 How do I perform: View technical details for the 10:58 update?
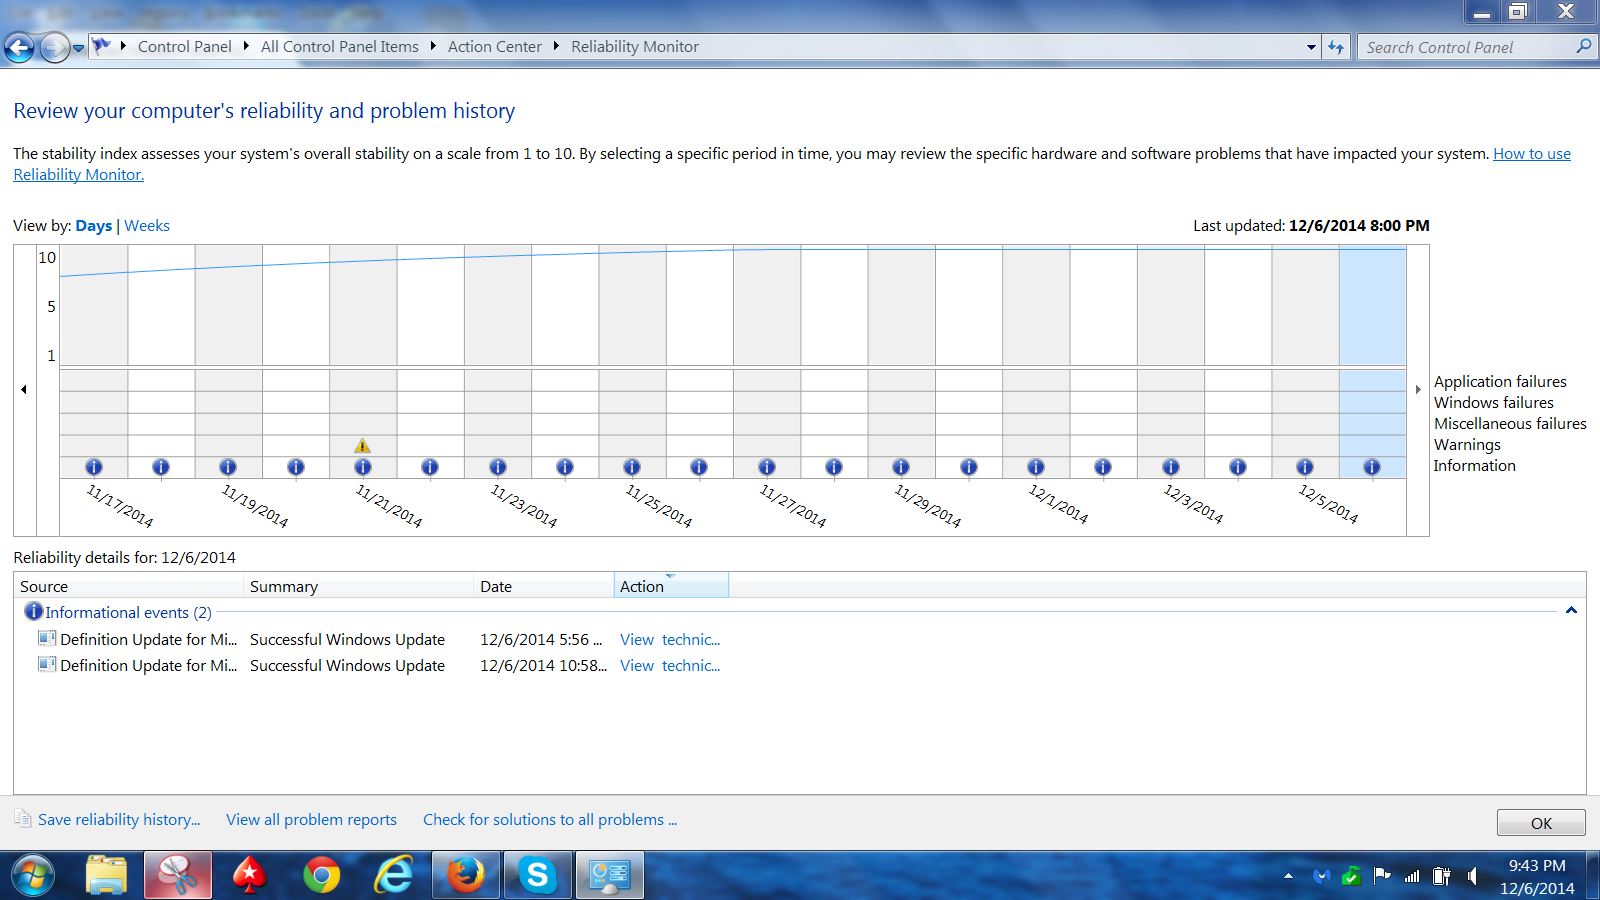pos(670,666)
